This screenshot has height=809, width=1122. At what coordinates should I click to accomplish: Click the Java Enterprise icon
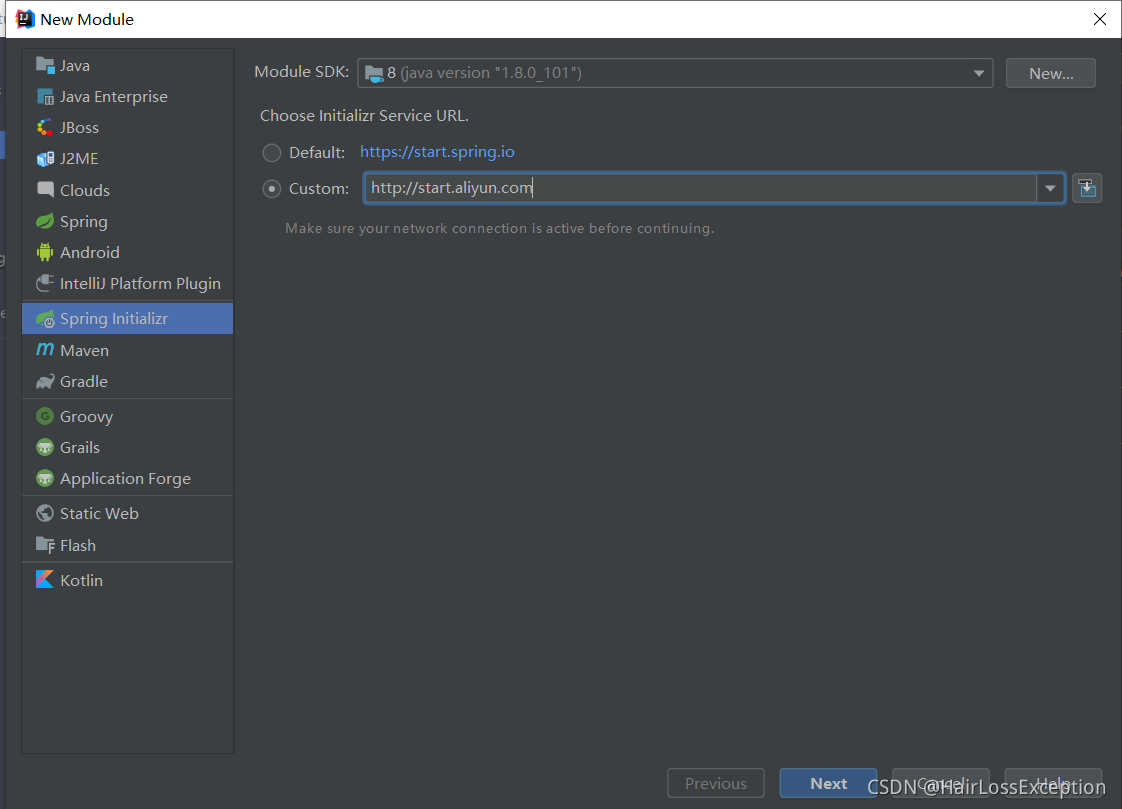point(45,97)
